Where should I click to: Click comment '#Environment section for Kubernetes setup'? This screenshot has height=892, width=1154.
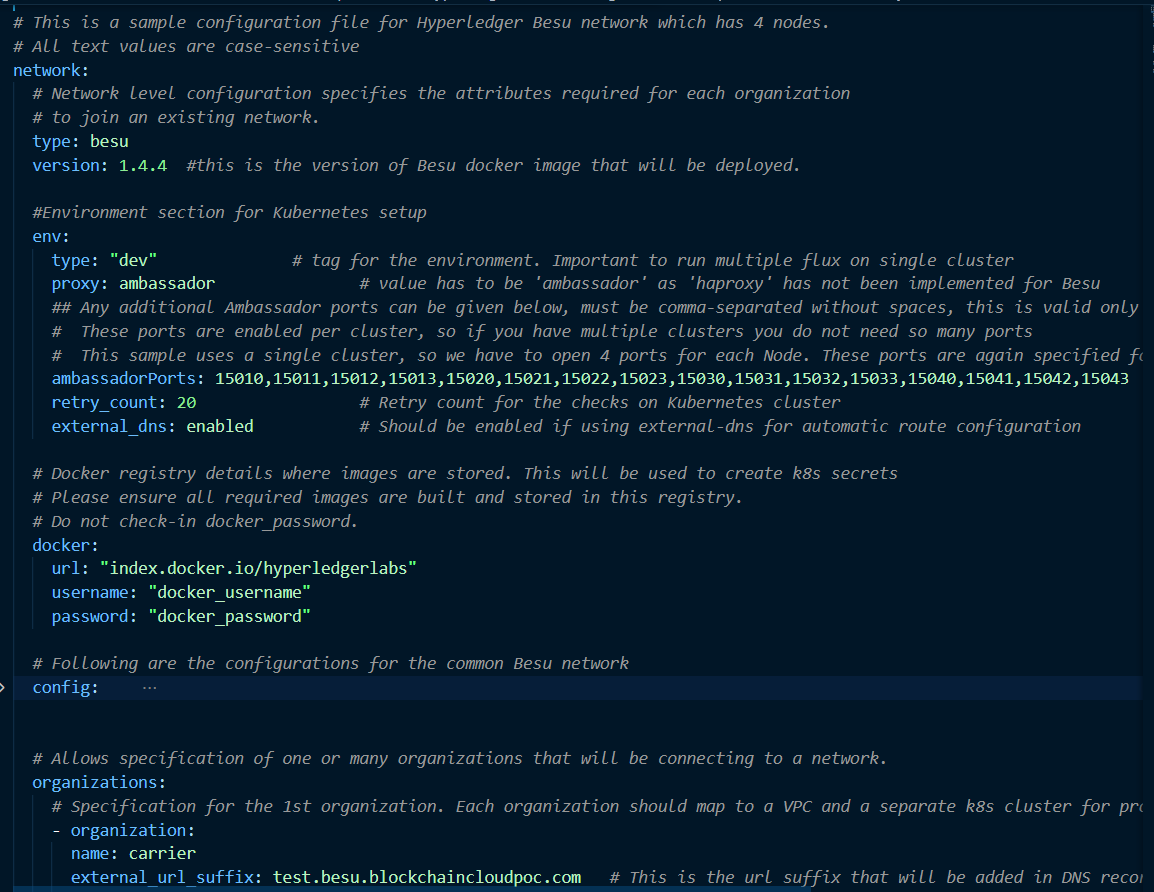(230, 213)
